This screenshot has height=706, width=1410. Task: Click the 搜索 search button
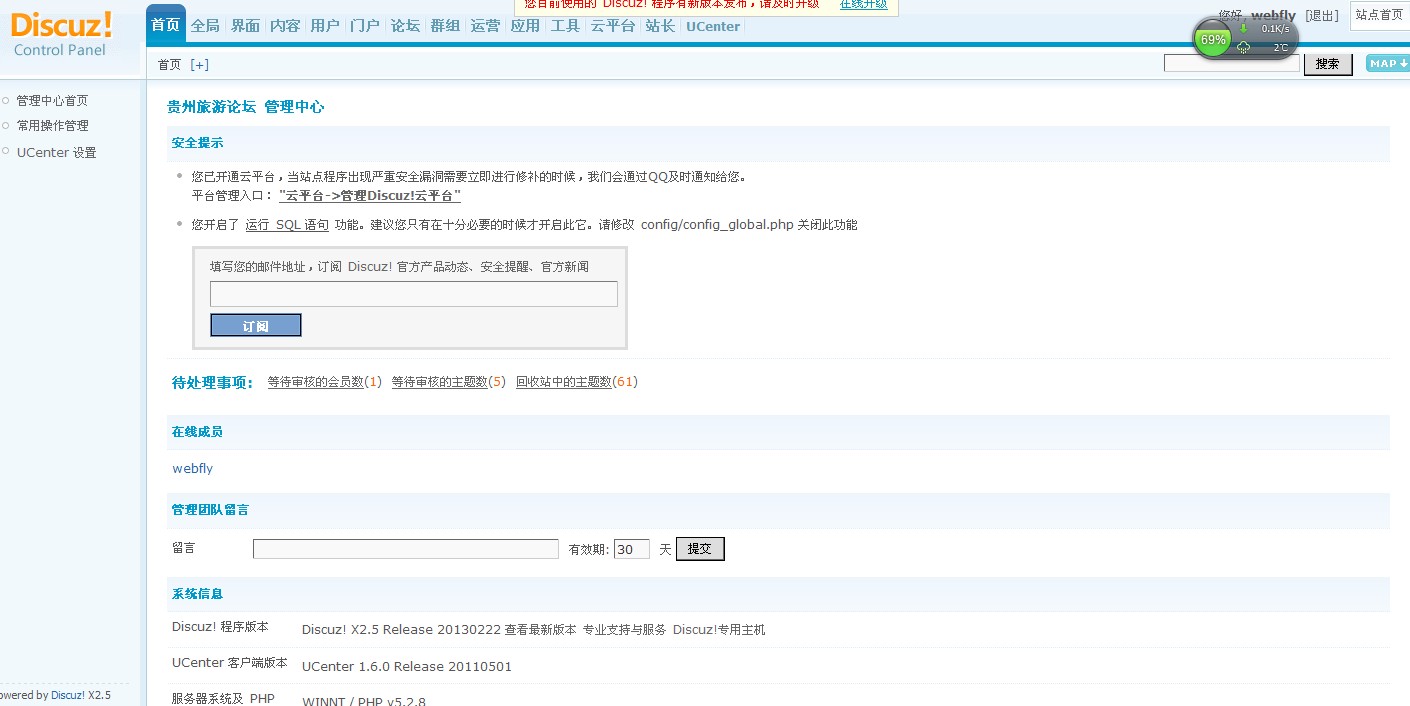1328,64
